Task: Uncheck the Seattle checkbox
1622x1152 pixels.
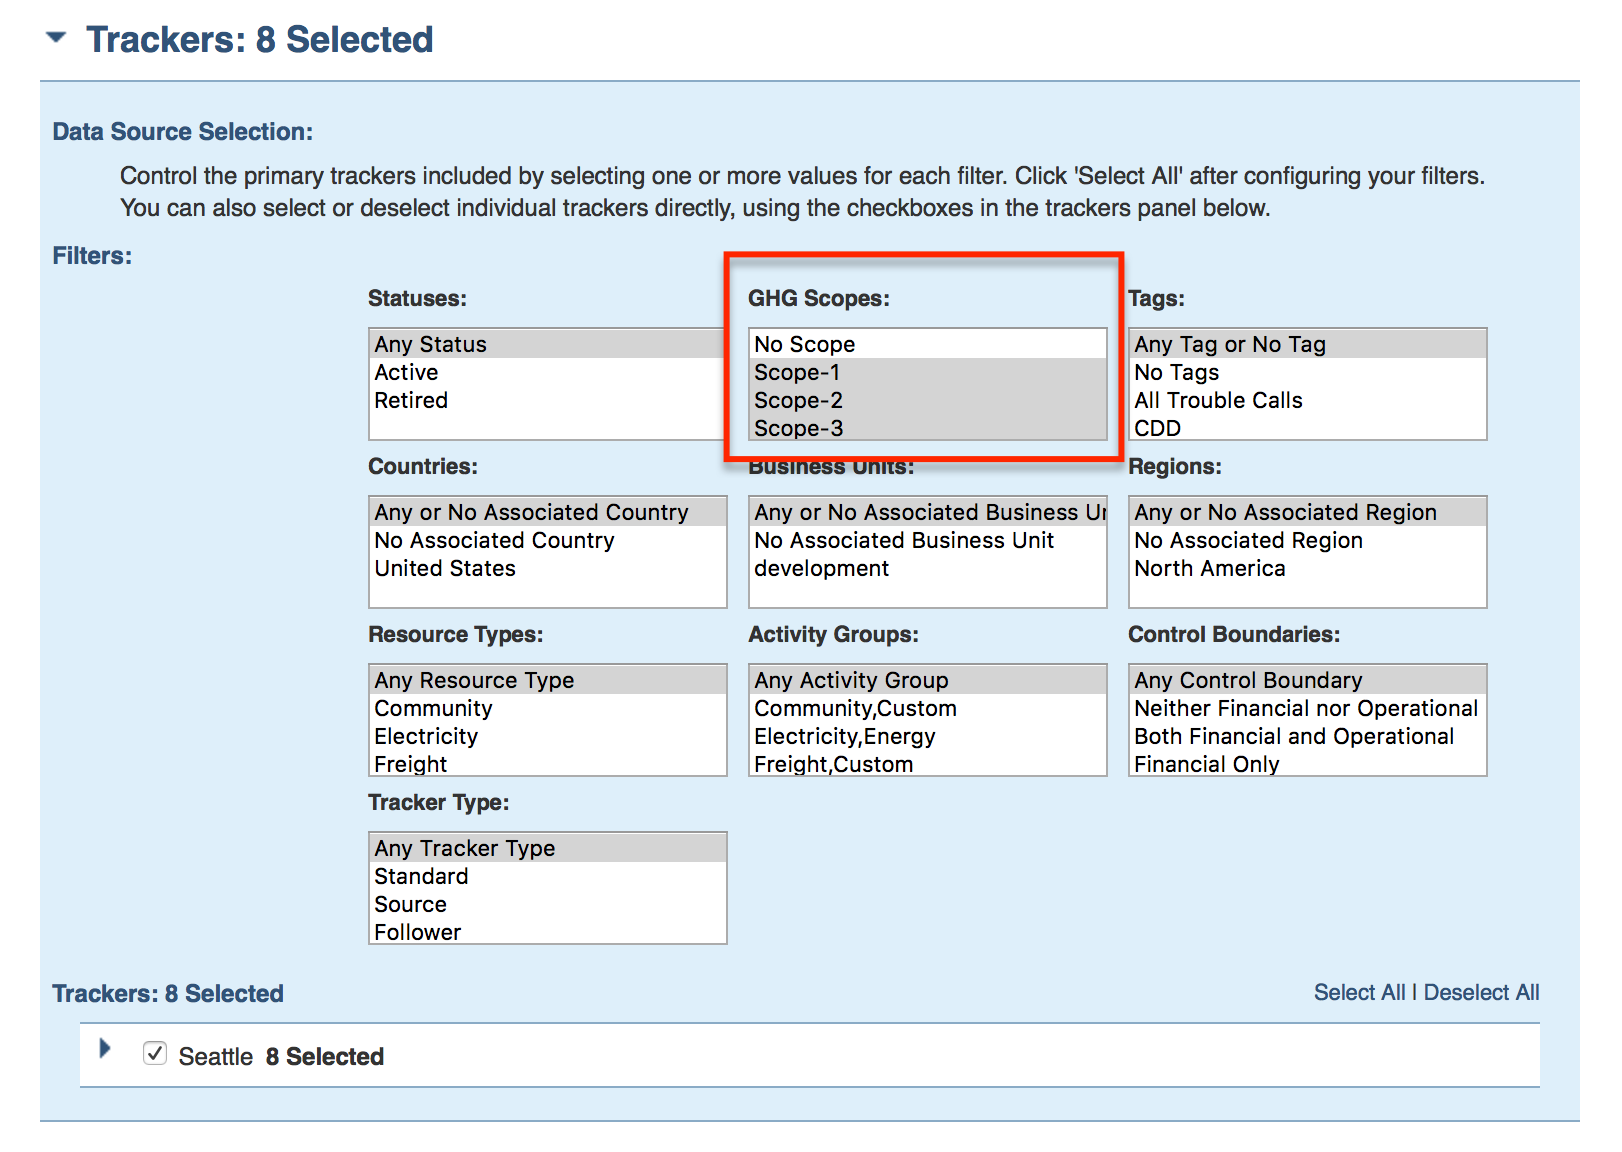Action: [155, 1053]
